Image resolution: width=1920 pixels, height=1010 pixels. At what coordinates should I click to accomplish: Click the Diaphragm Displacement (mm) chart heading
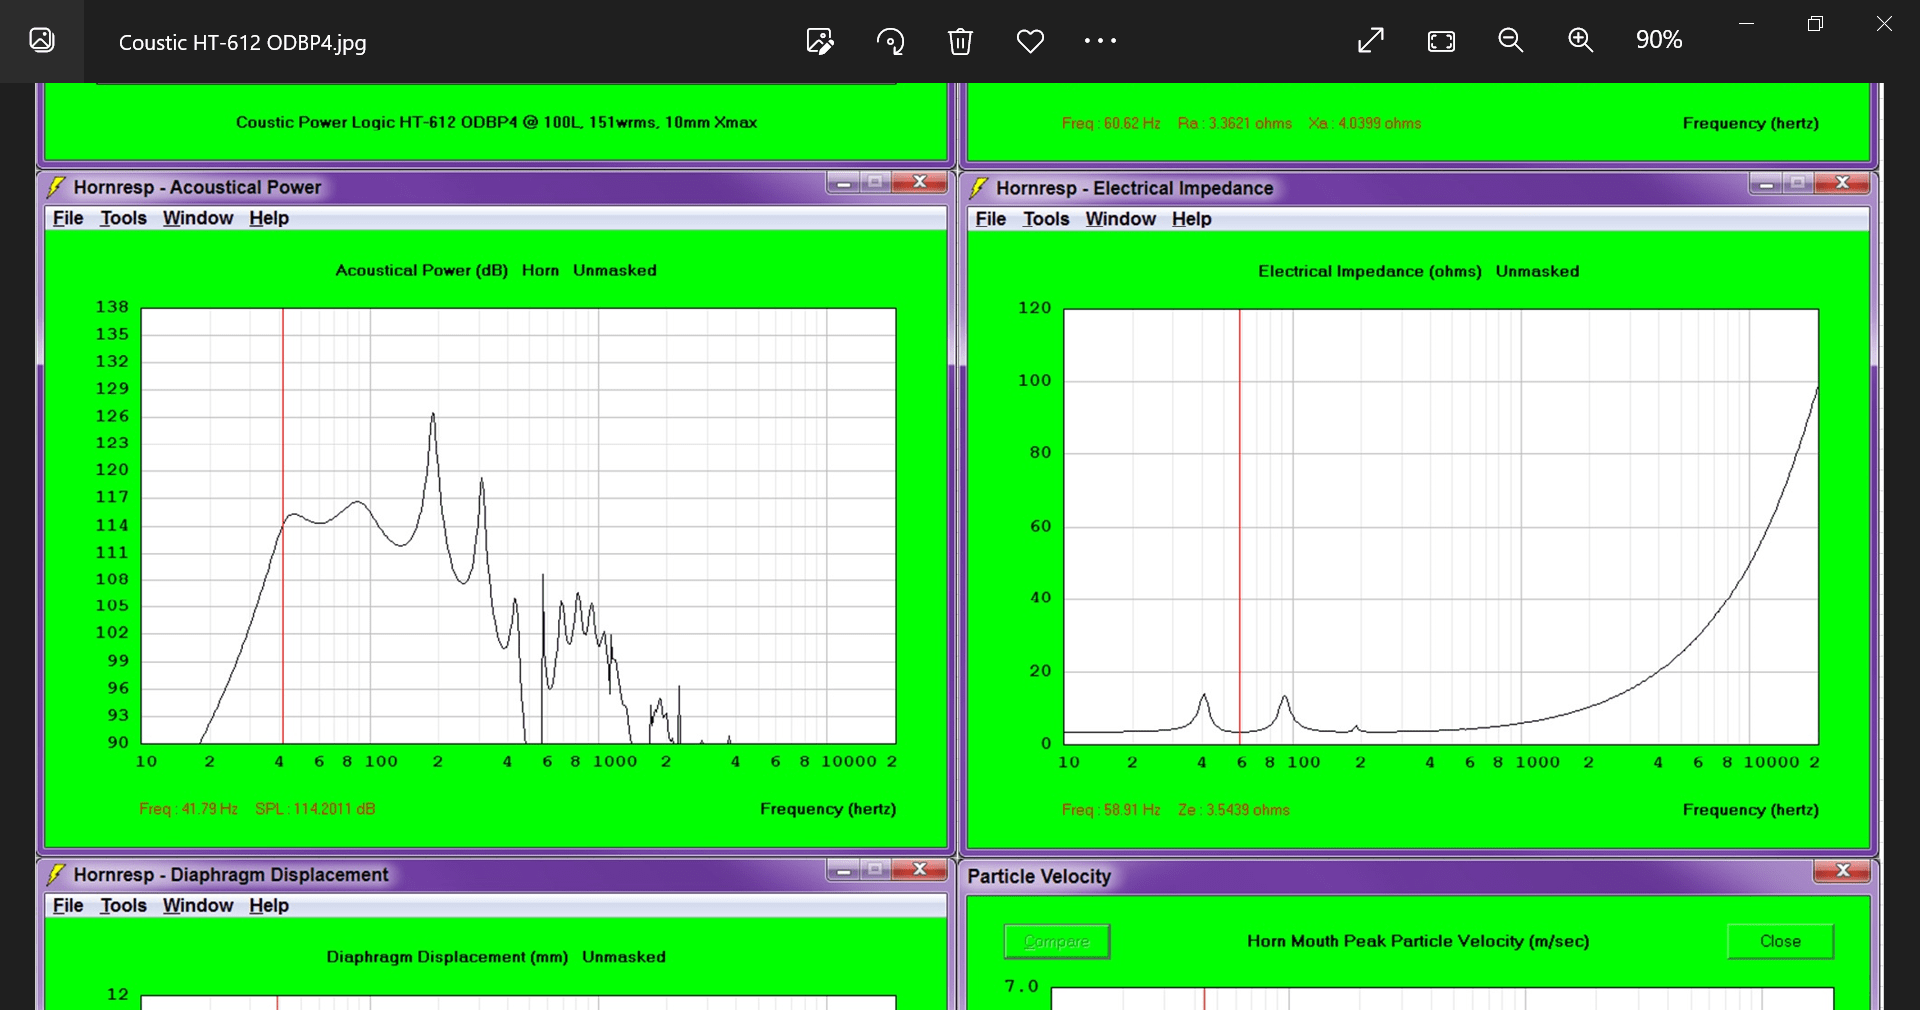[x=447, y=957]
